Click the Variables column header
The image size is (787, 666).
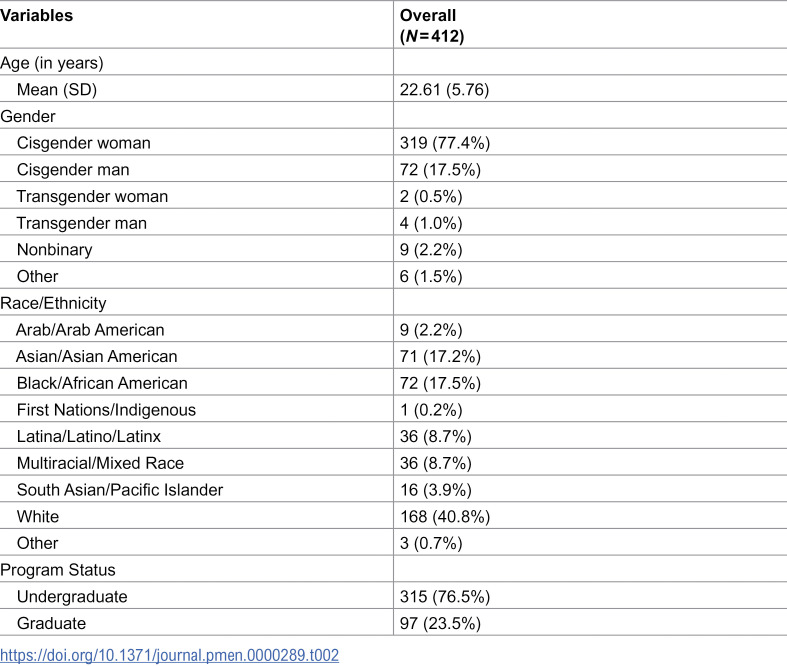click(x=37, y=16)
